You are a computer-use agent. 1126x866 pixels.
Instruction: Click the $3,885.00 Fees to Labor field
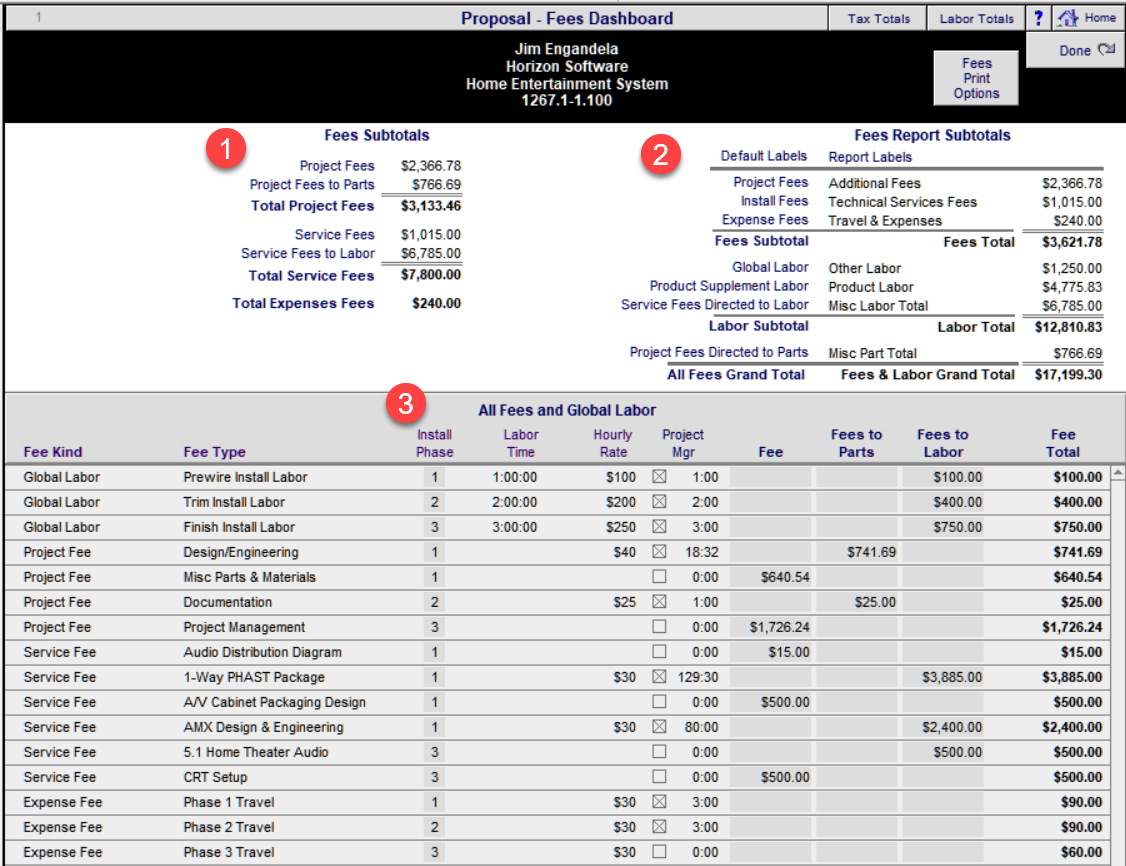pyautogui.click(x=943, y=677)
